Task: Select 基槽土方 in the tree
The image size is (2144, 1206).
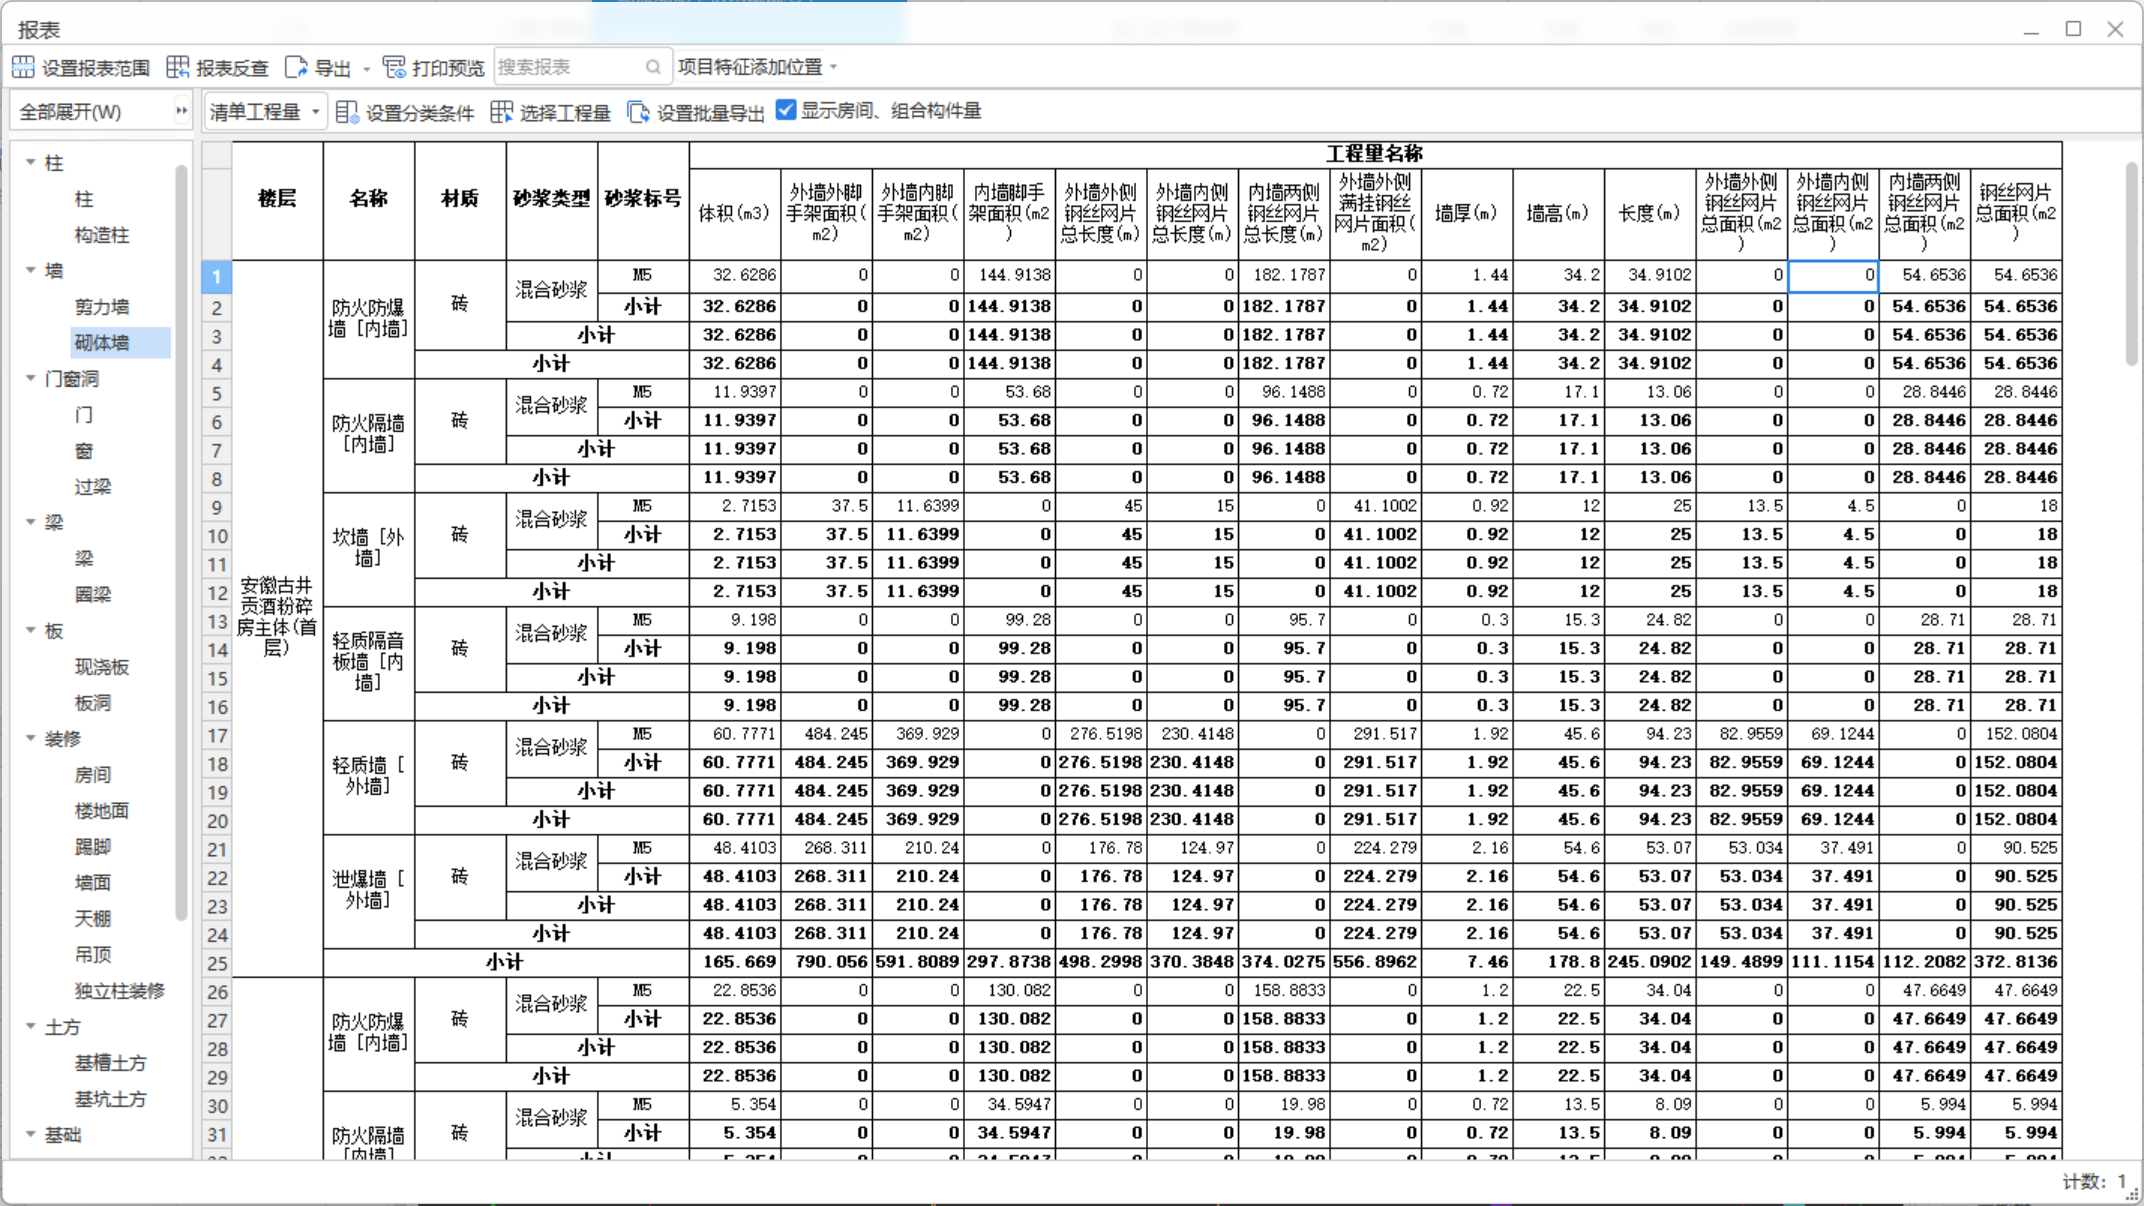Action: pyautogui.click(x=111, y=1063)
